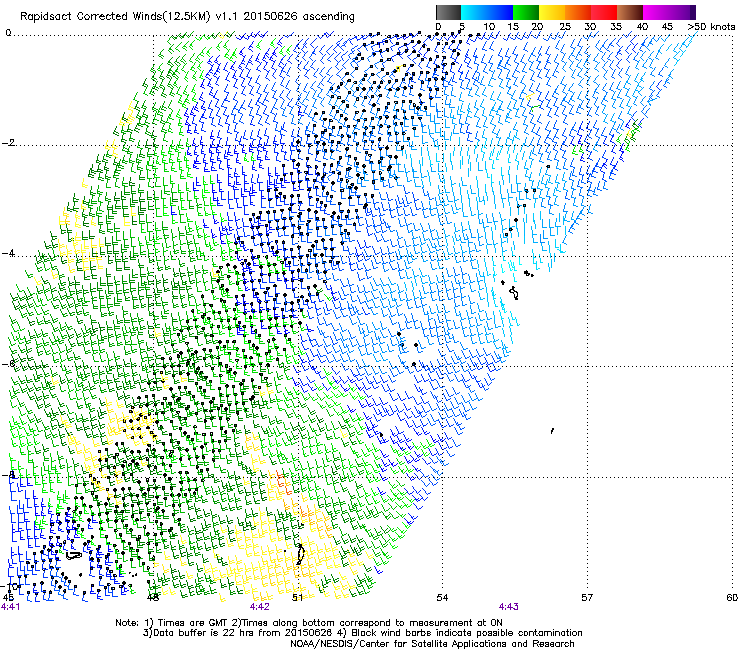Screen dimensions: 740x650
Task: Click the legend tick label '30'
Action: (x=590, y=27)
